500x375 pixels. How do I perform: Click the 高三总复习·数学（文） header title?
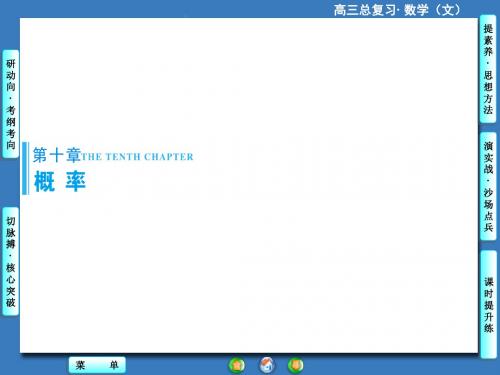point(397,10)
